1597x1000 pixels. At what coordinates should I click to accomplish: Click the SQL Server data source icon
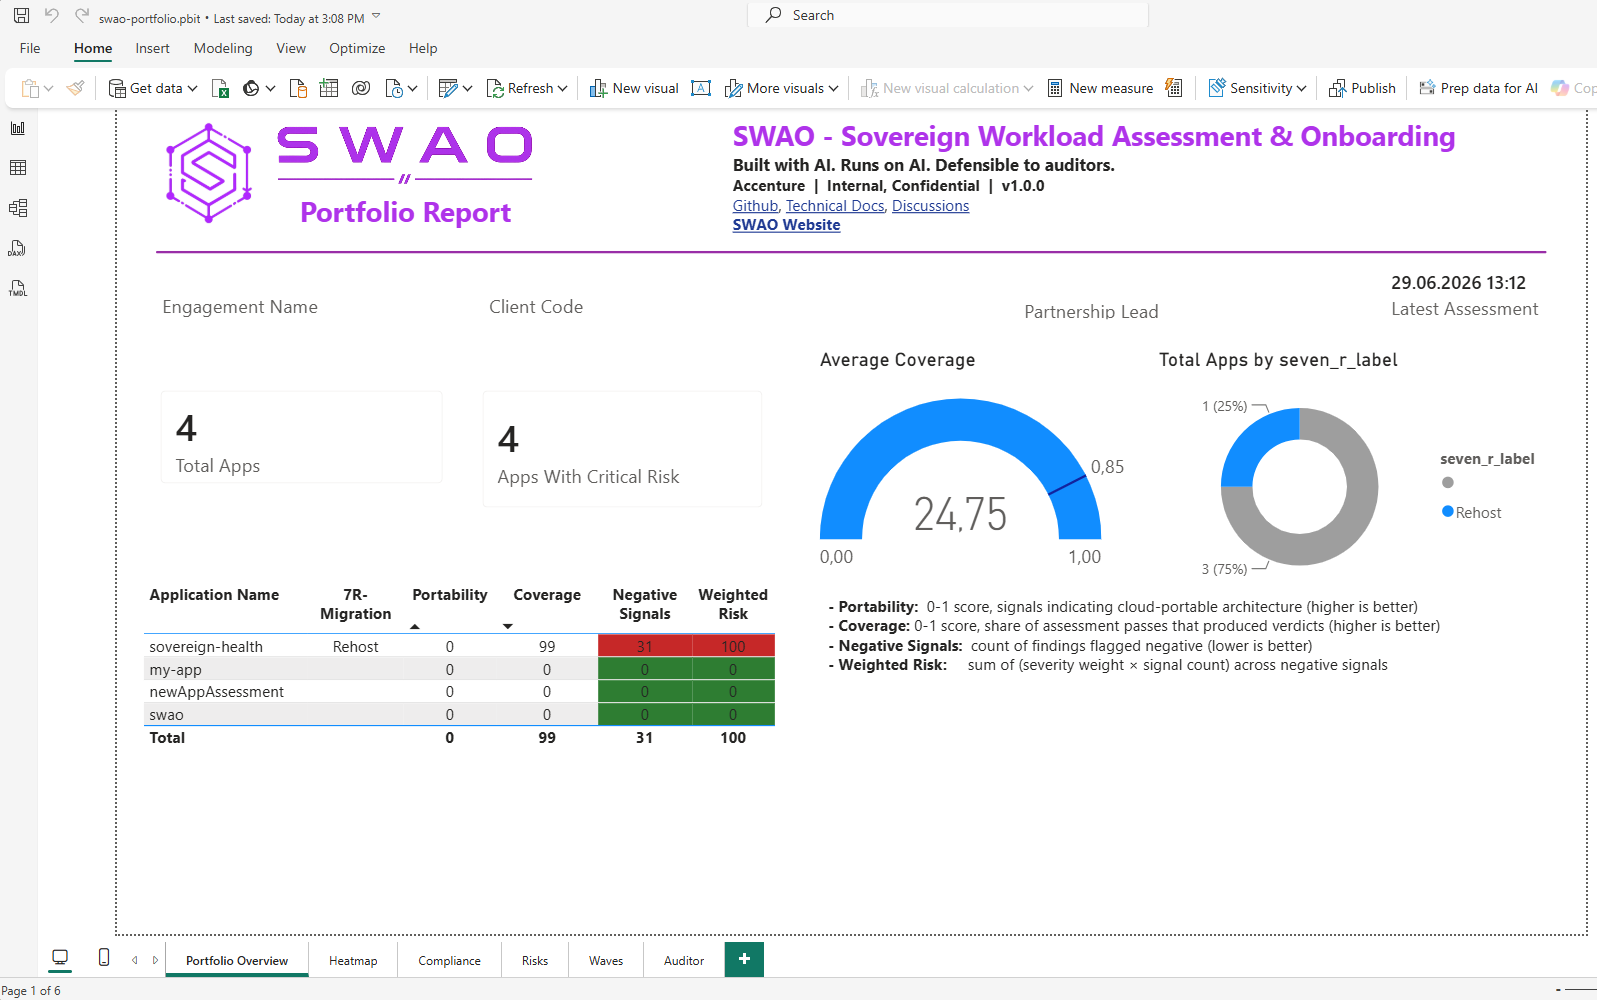tap(298, 88)
